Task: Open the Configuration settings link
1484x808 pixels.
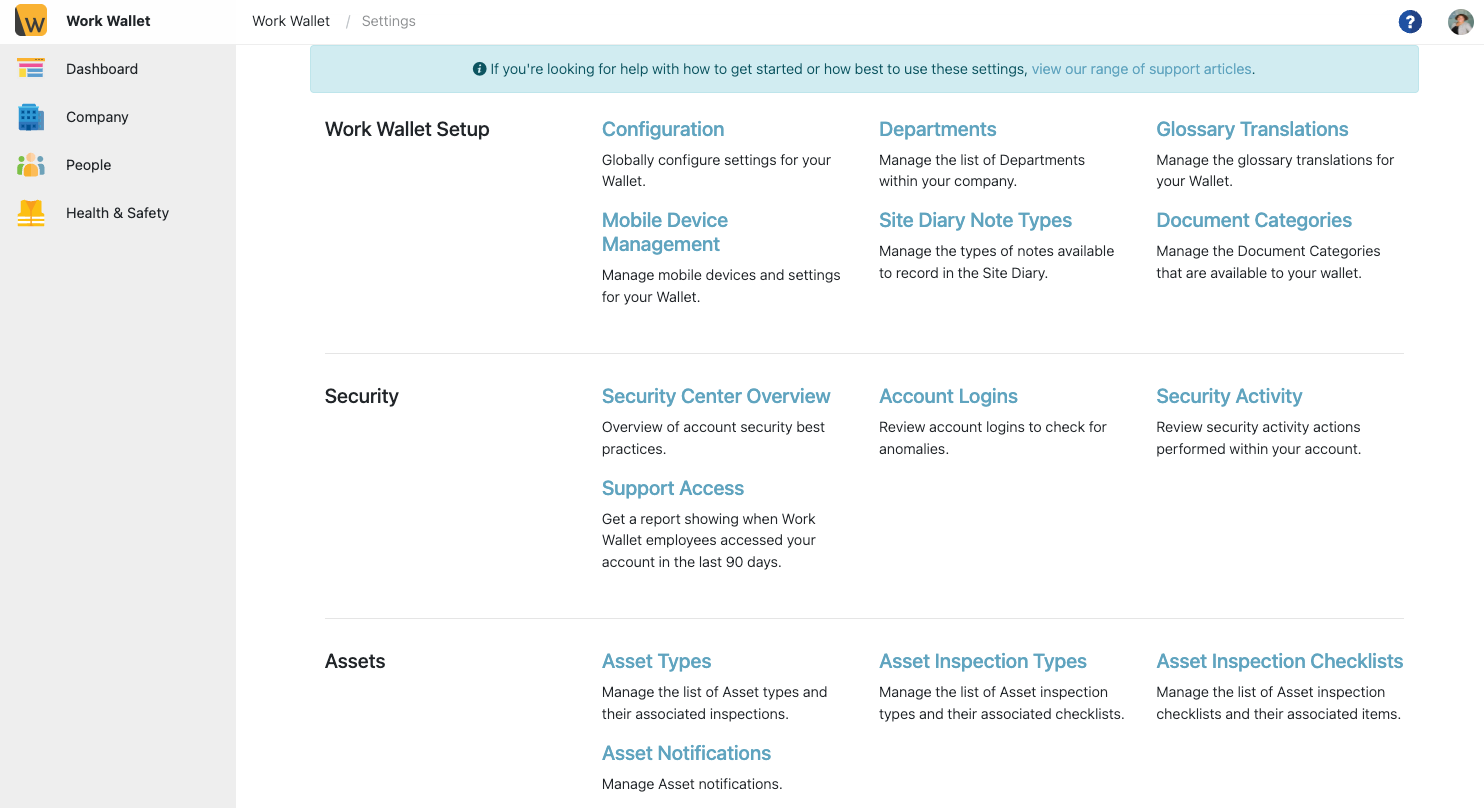Action: click(x=662, y=129)
